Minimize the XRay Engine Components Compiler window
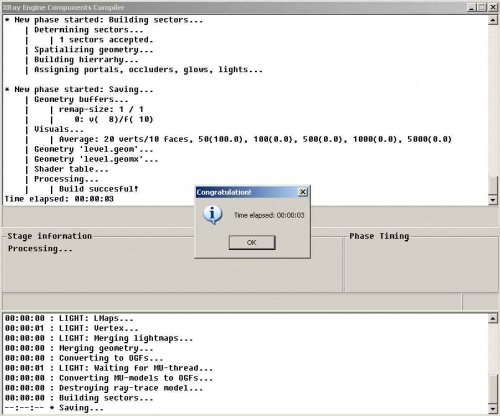The image size is (500, 416). (471, 7)
